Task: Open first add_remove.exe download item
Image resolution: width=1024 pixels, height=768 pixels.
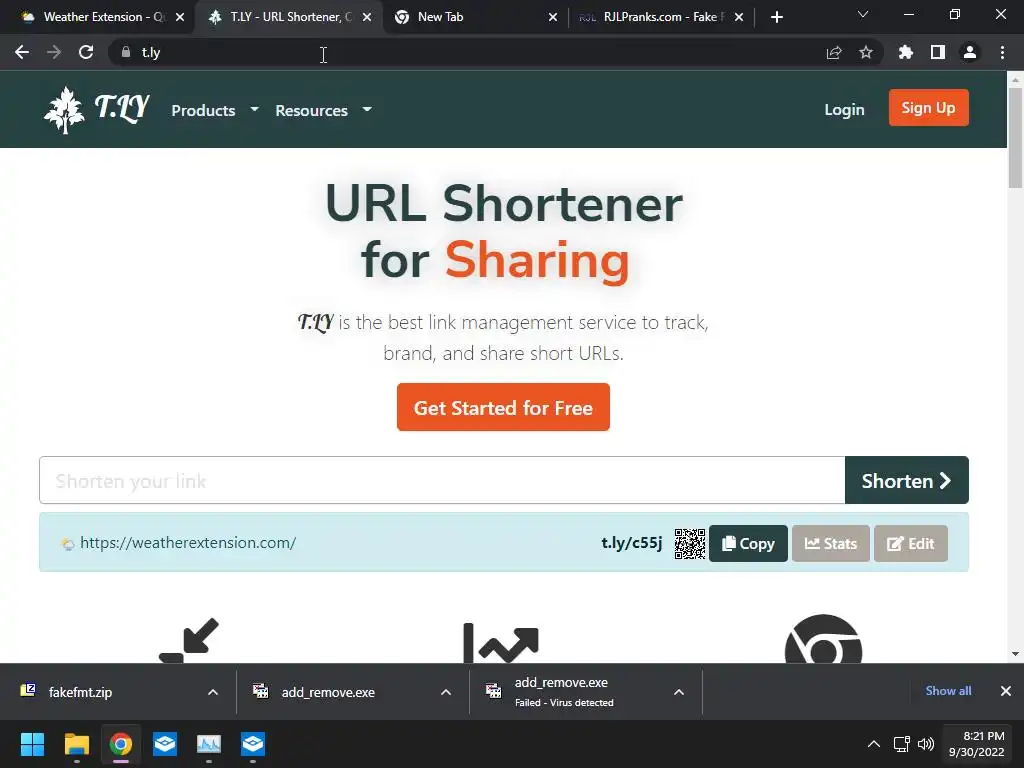Action: [x=328, y=692]
